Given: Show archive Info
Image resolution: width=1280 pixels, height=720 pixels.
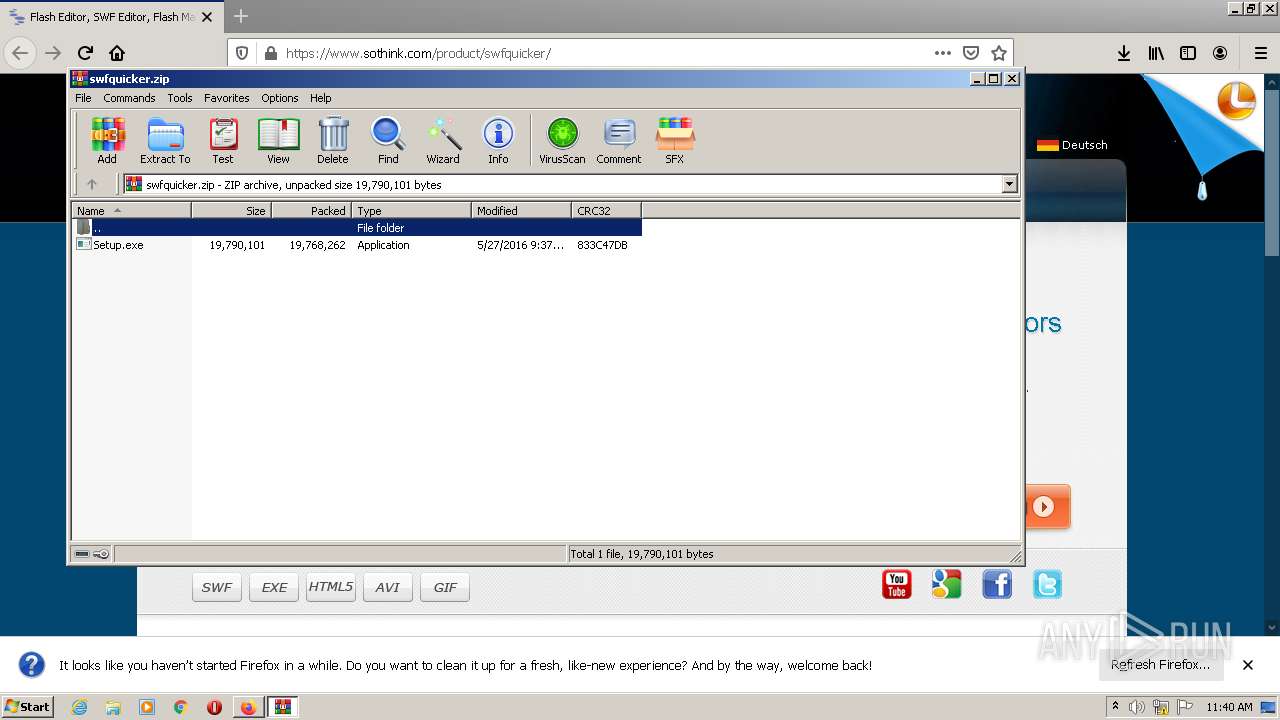Looking at the screenshot, I should point(498,140).
